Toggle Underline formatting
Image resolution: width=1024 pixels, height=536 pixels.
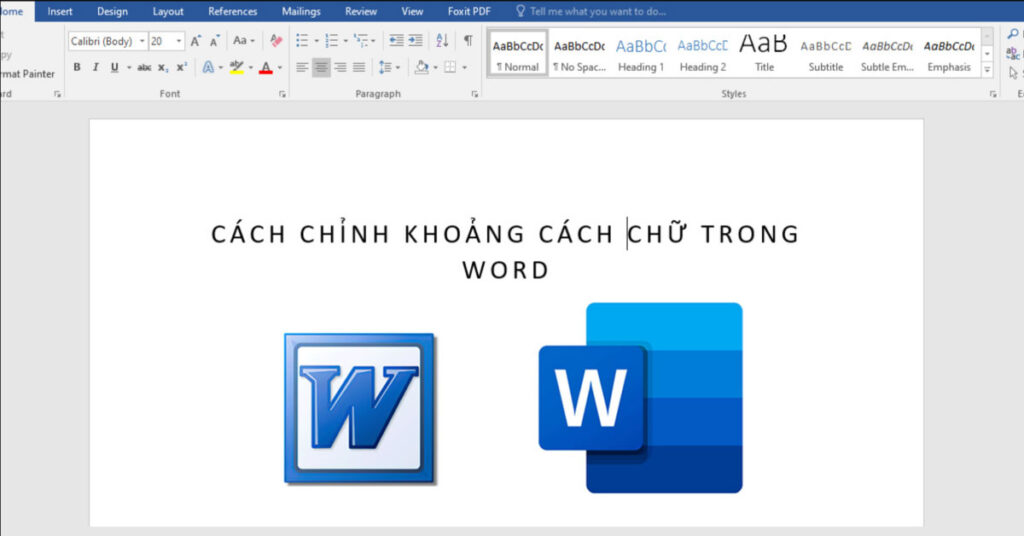114,67
